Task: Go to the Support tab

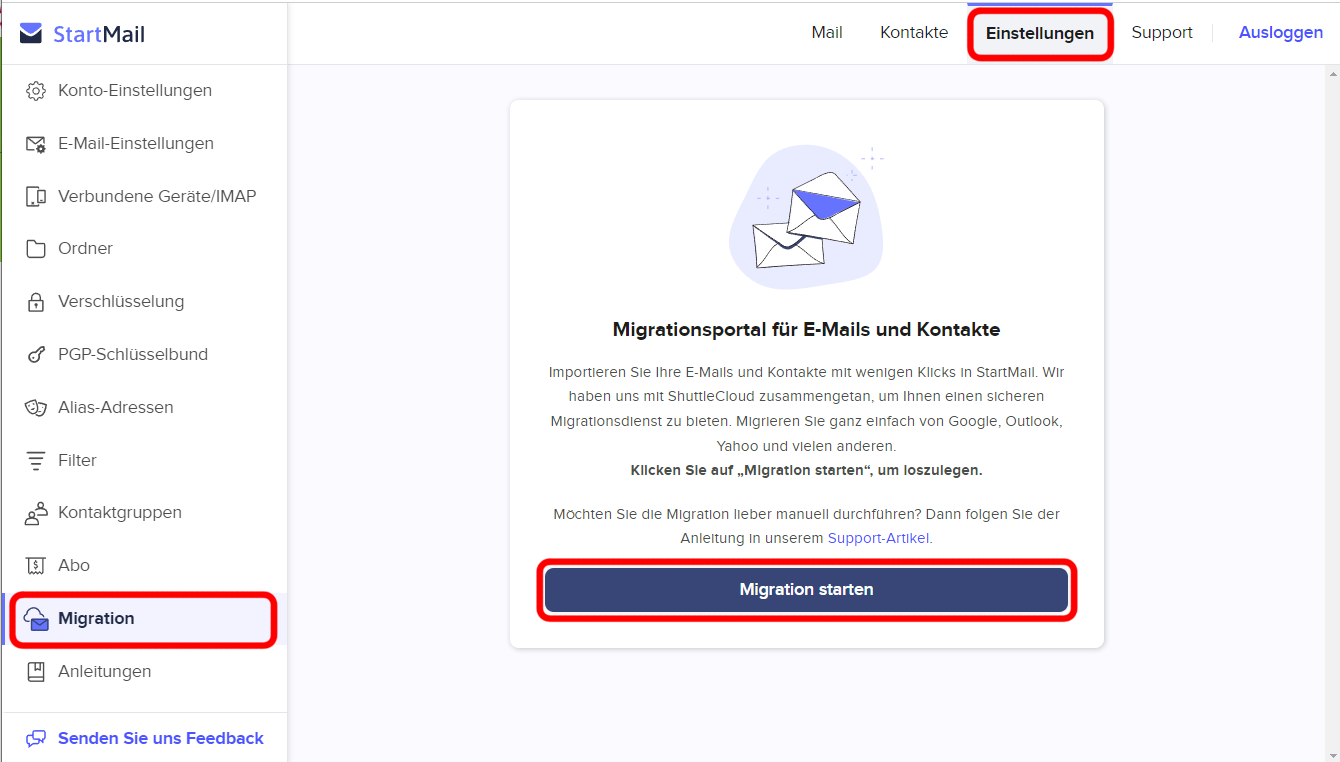Action: pos(1162,33)
